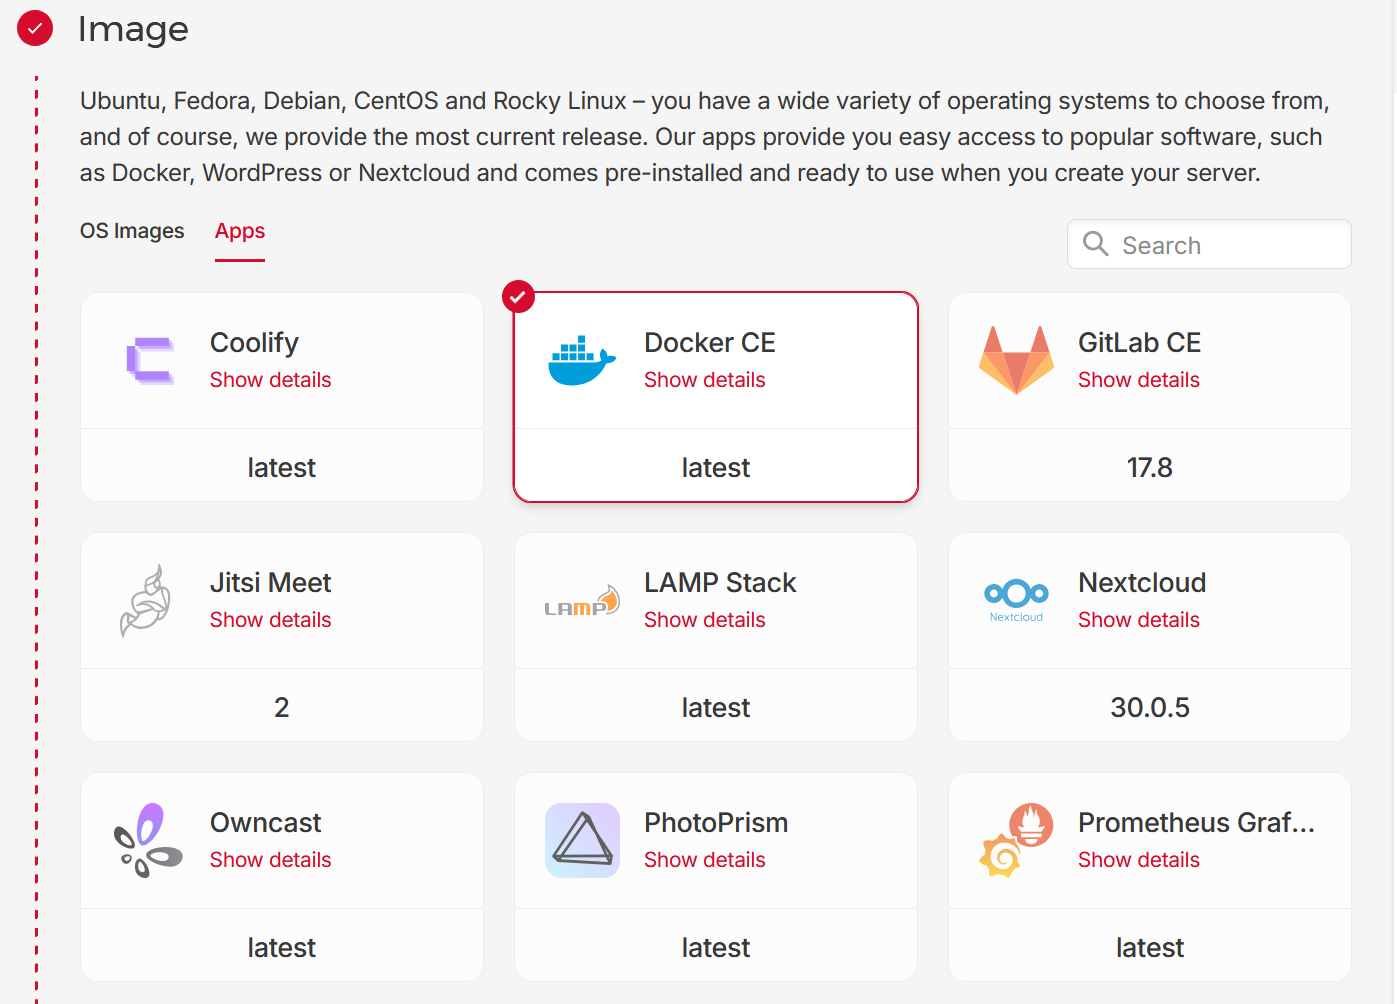Show details for Coolify
Viewport: 1397px width, 1004px height.
click(270, 380)
